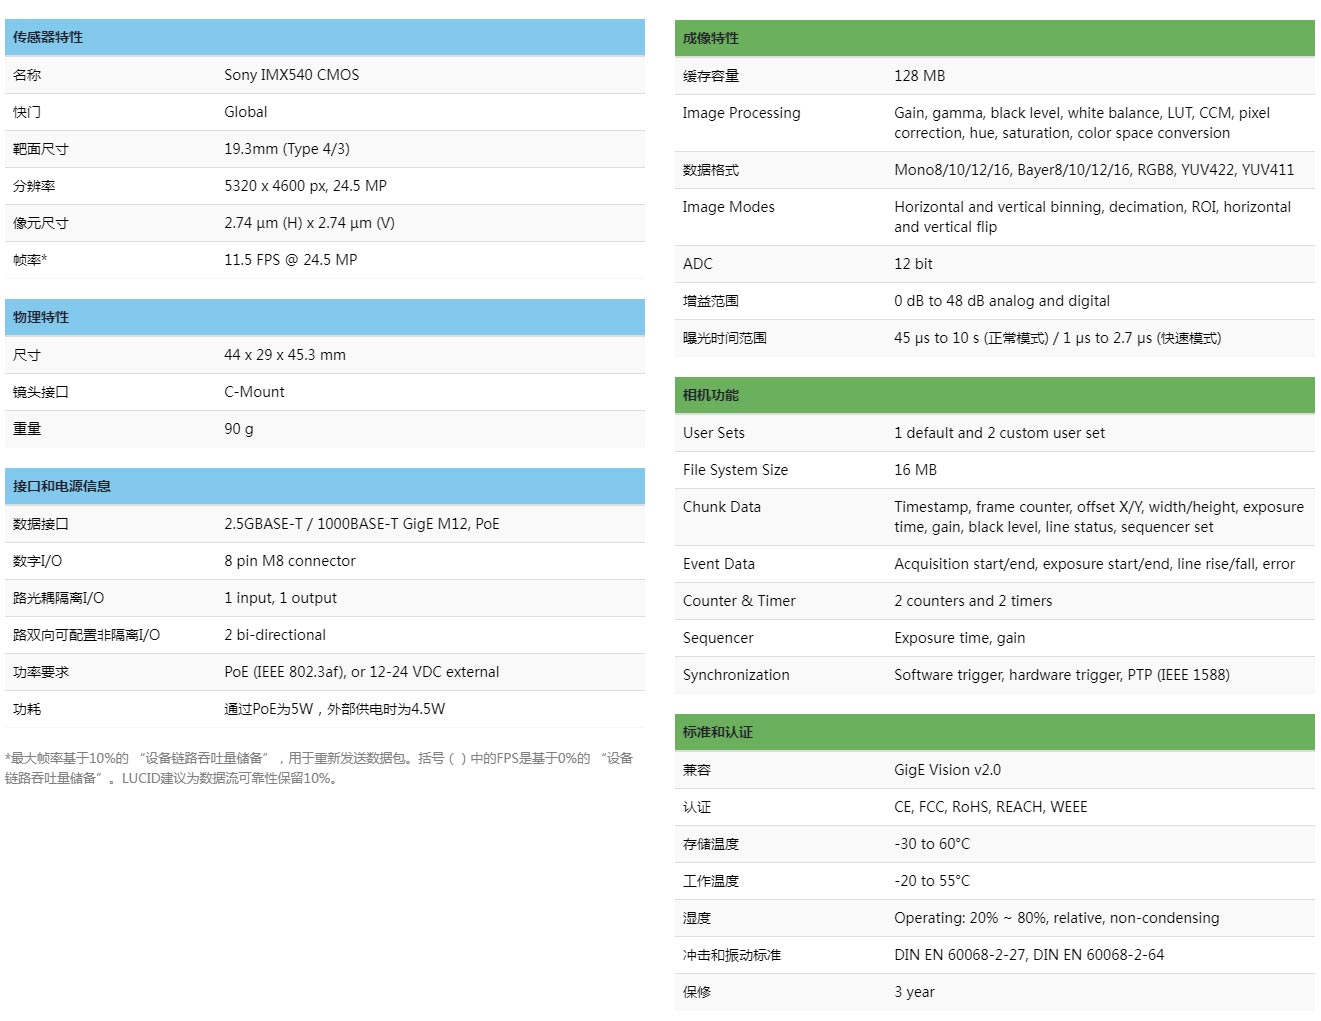Click the 3 year warranty value
The width and height of the screenshot is (1321, 1021).
click(x=914, y=992)
